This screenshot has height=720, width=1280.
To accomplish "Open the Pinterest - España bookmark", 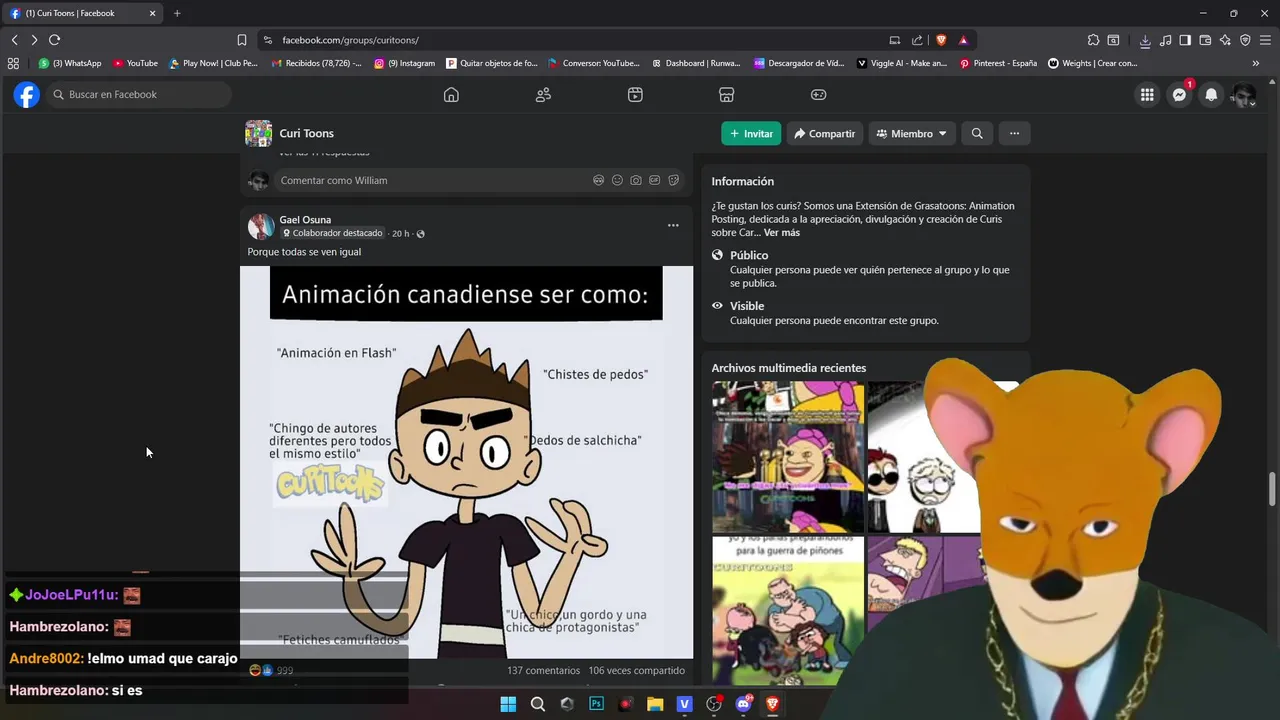I will (998, 63).
